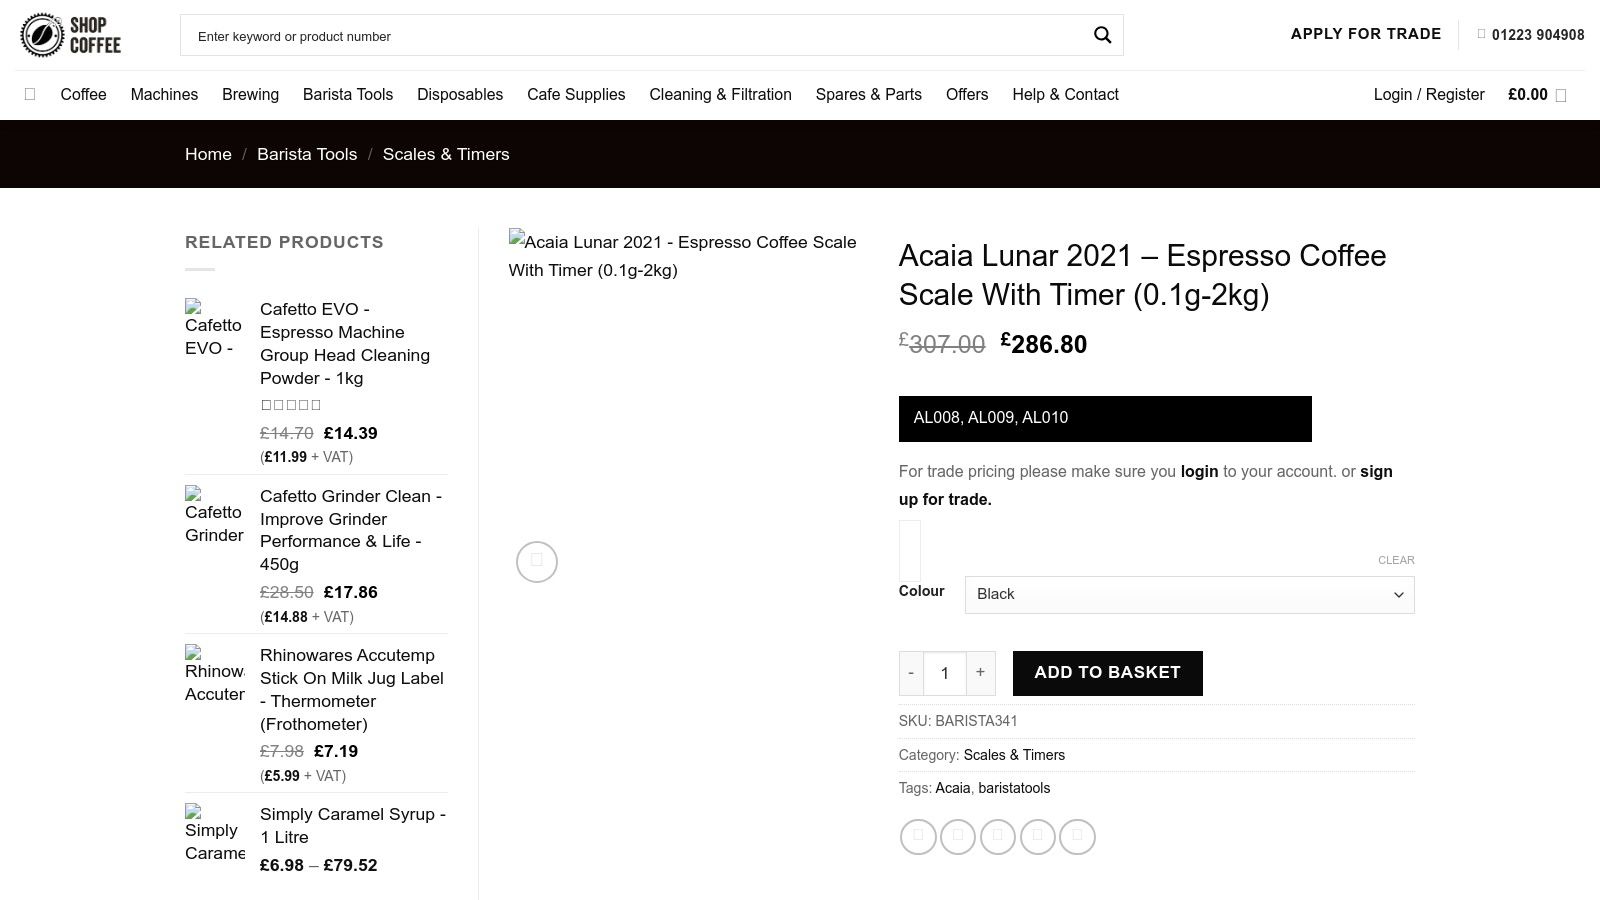Click the fifth social share icon

click(1078, 837)
